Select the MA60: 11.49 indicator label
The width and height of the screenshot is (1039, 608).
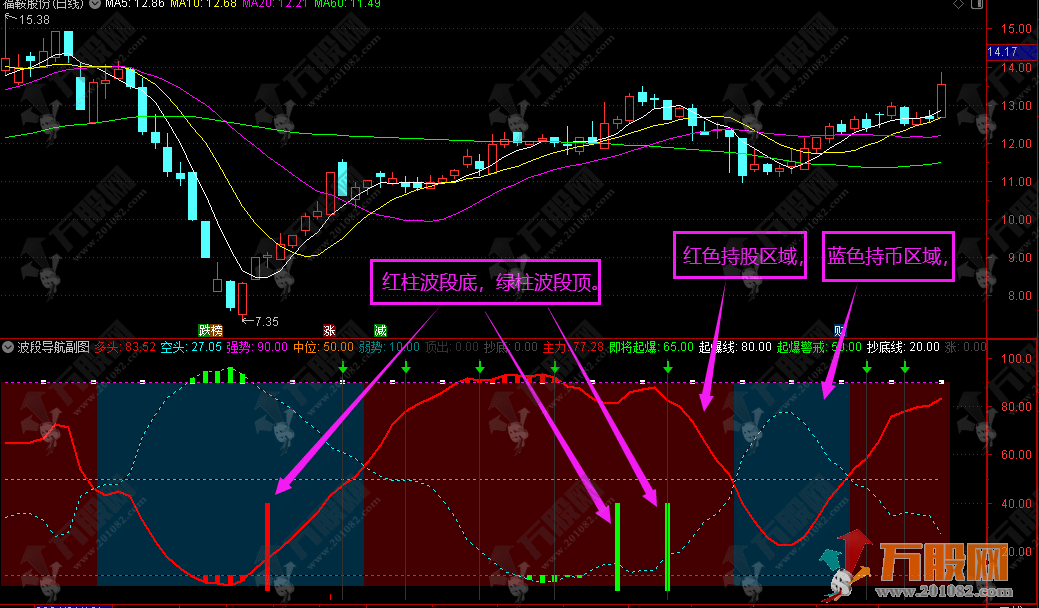coord(347,4)
